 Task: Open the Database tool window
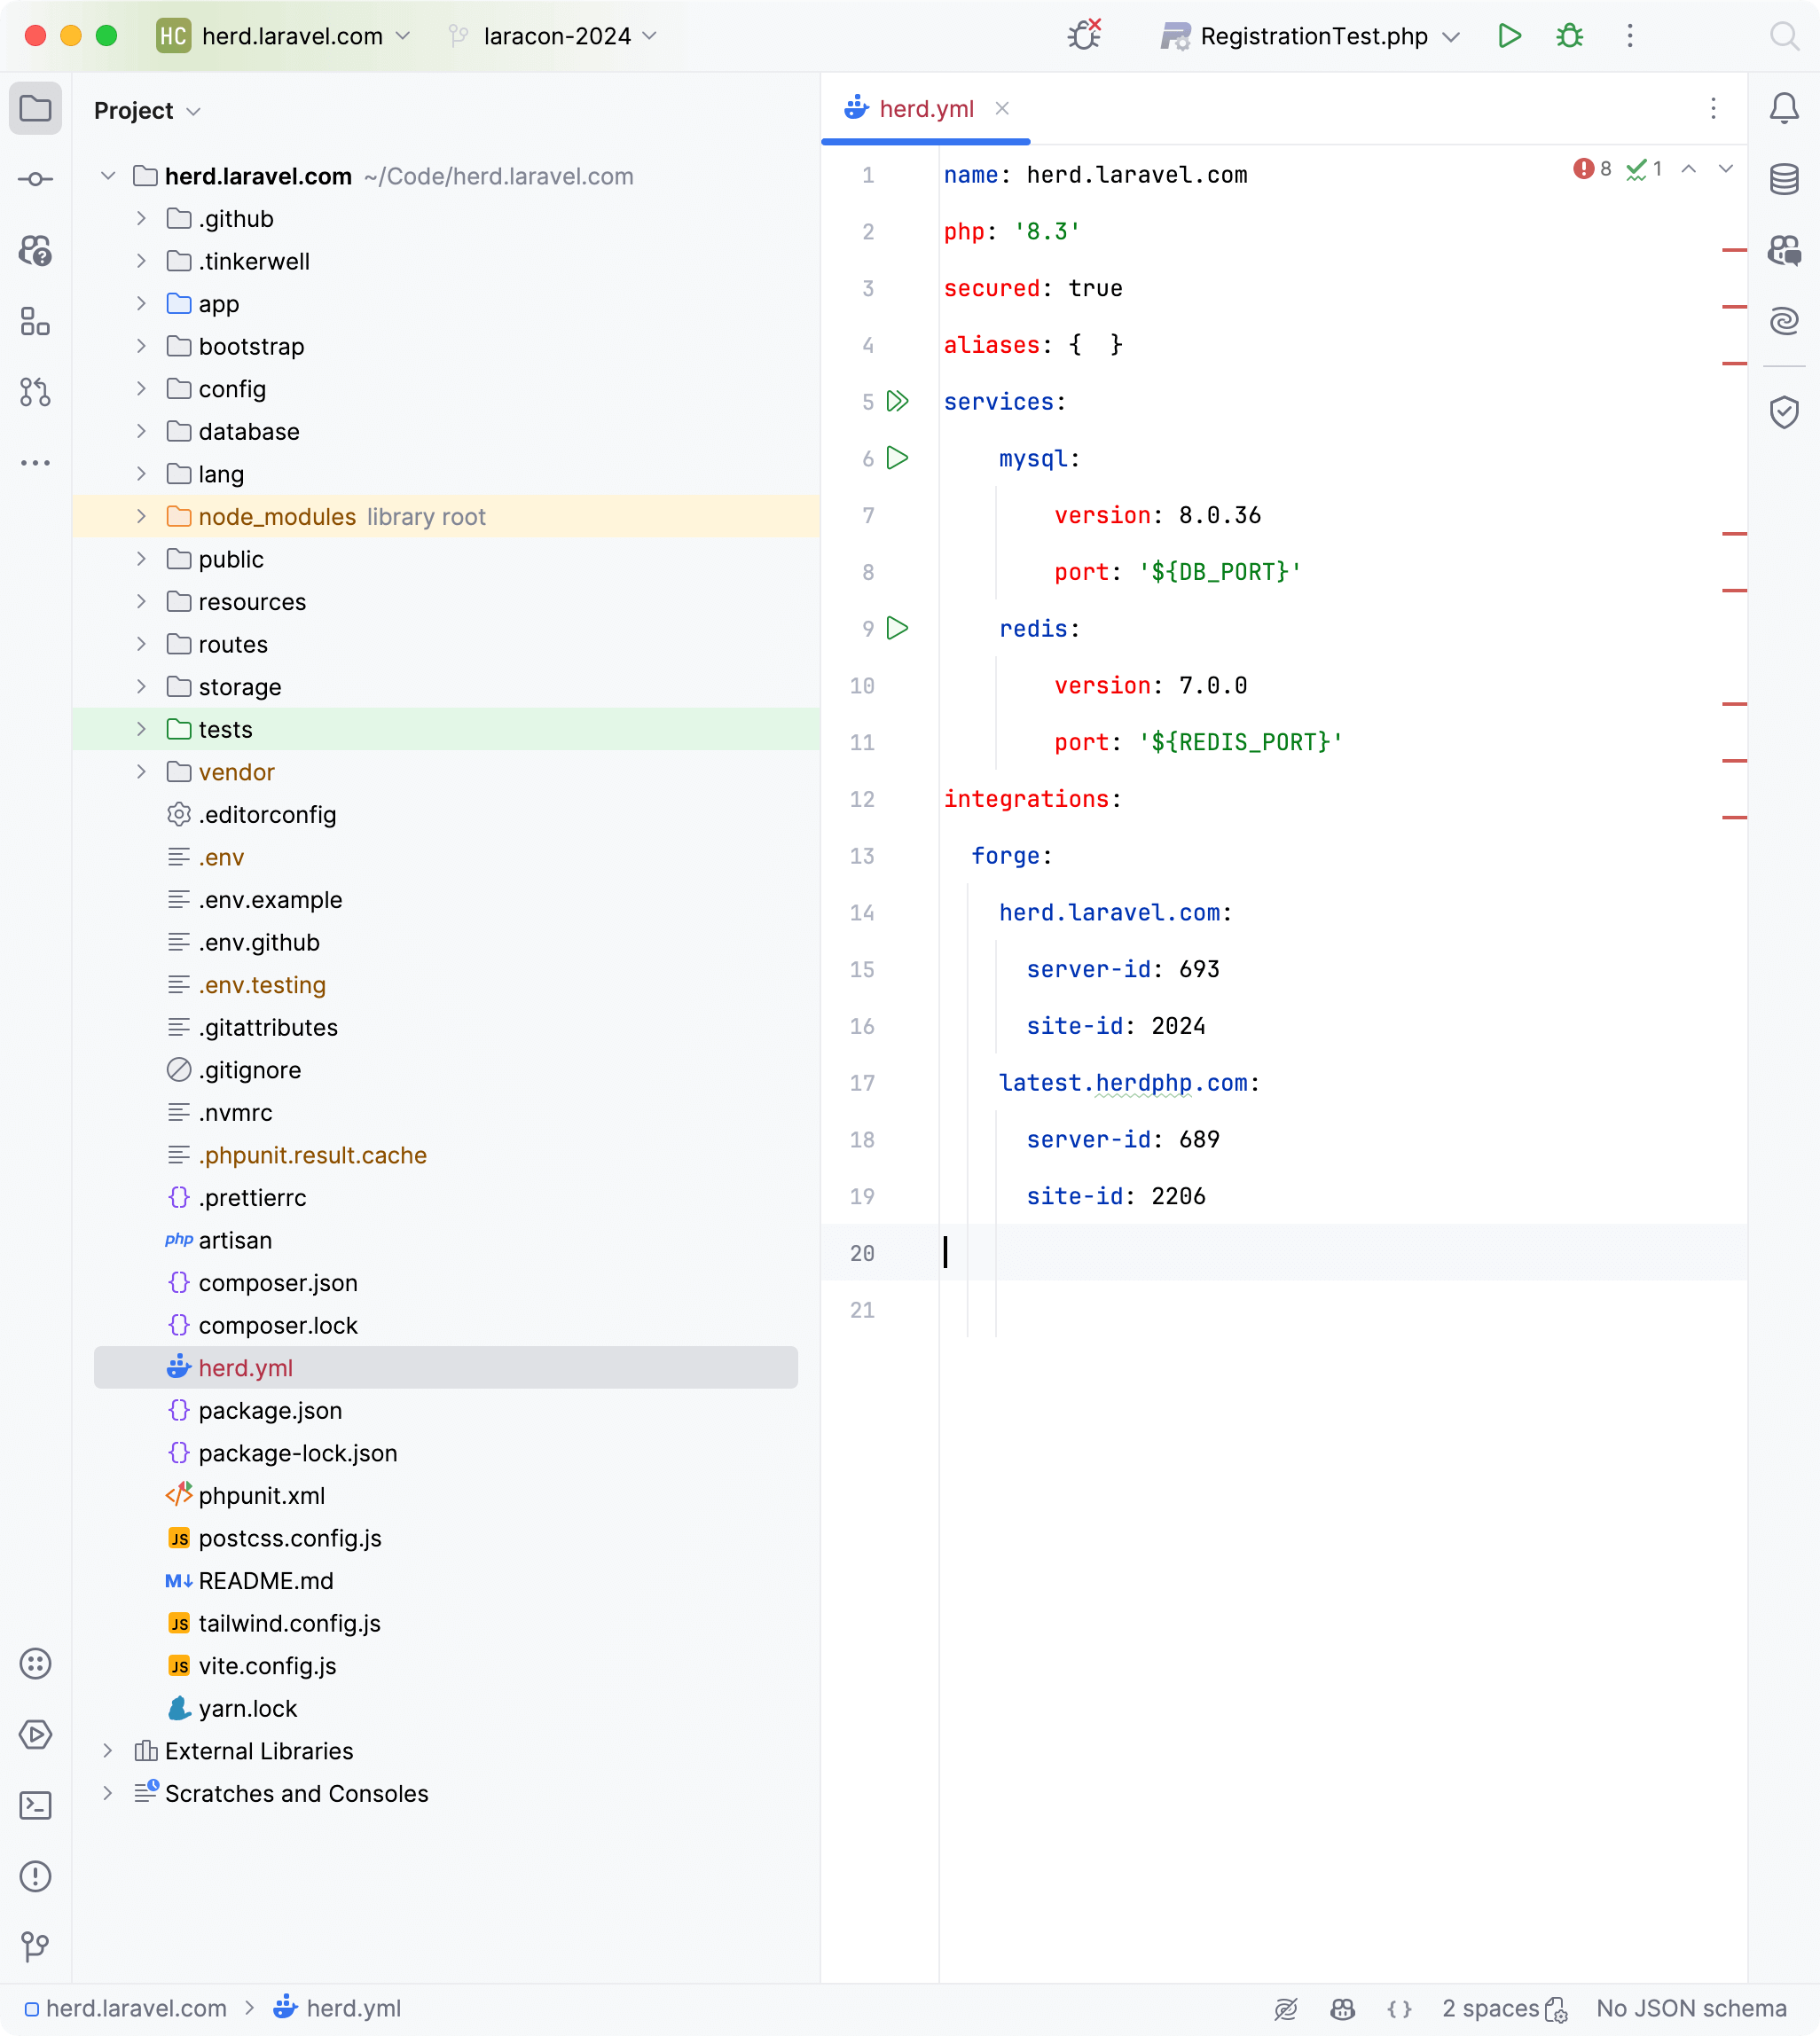tap(1784, 181)
